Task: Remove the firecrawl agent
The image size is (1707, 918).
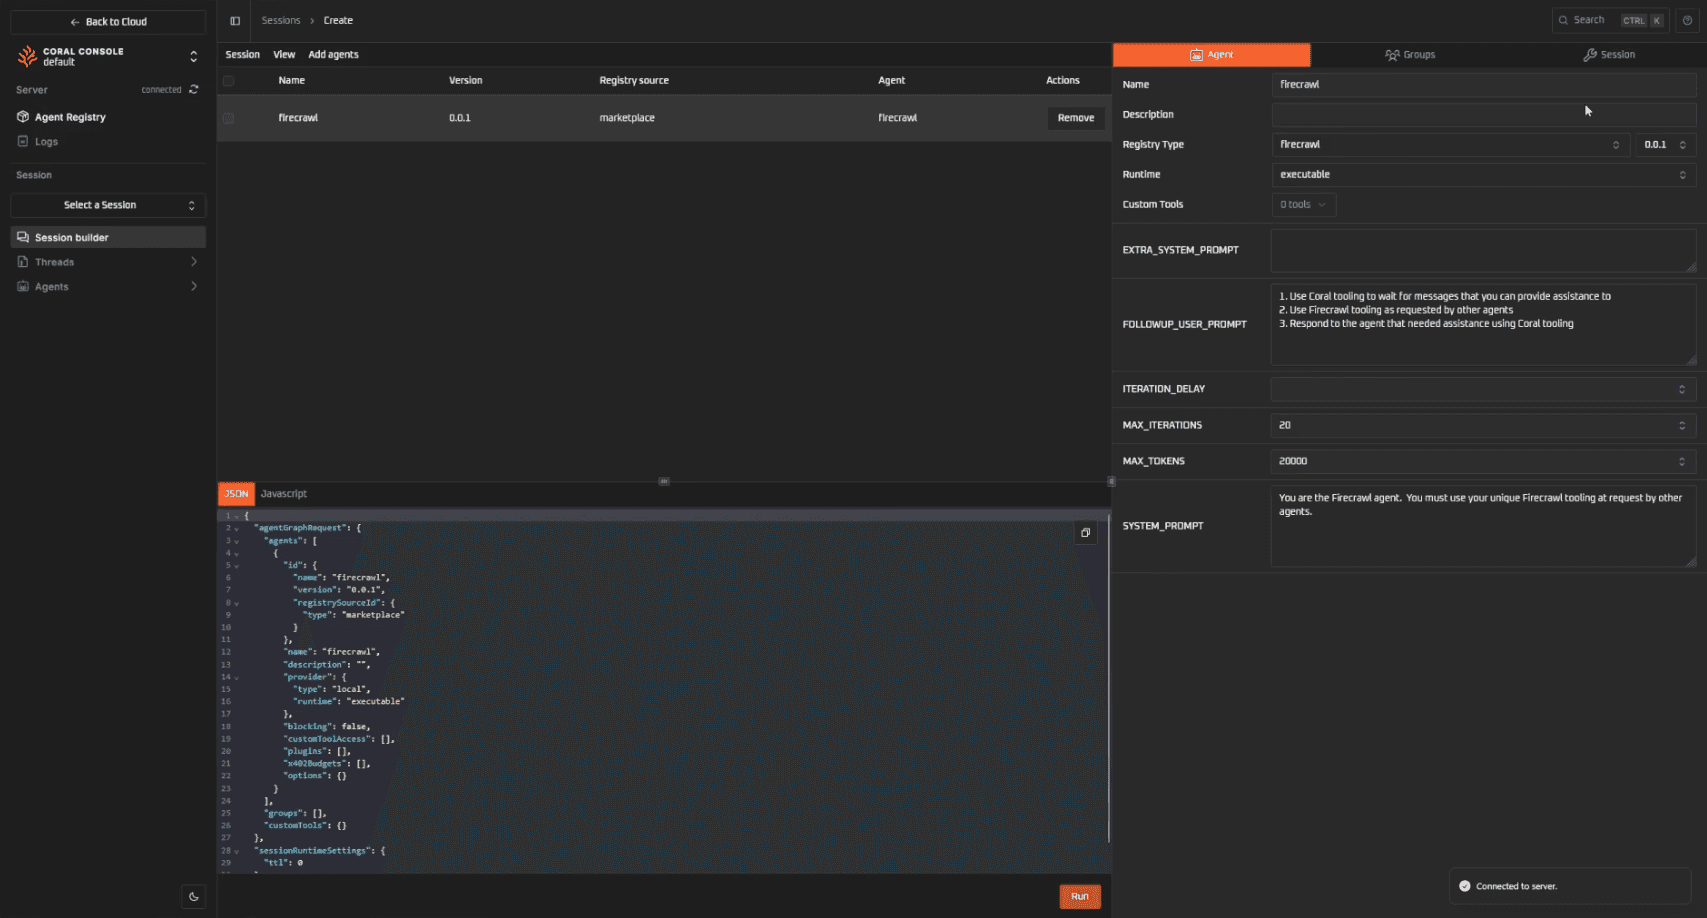Action: (x=1076, y=118)
